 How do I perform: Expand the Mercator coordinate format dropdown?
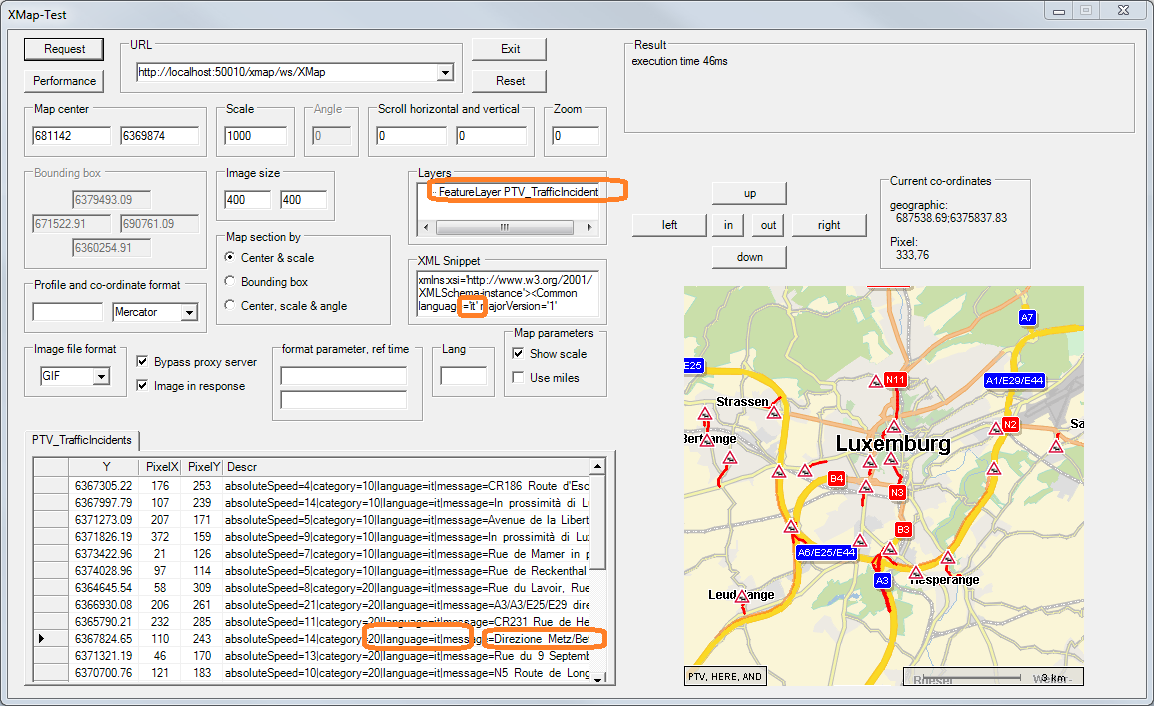(x=188, y=313)
